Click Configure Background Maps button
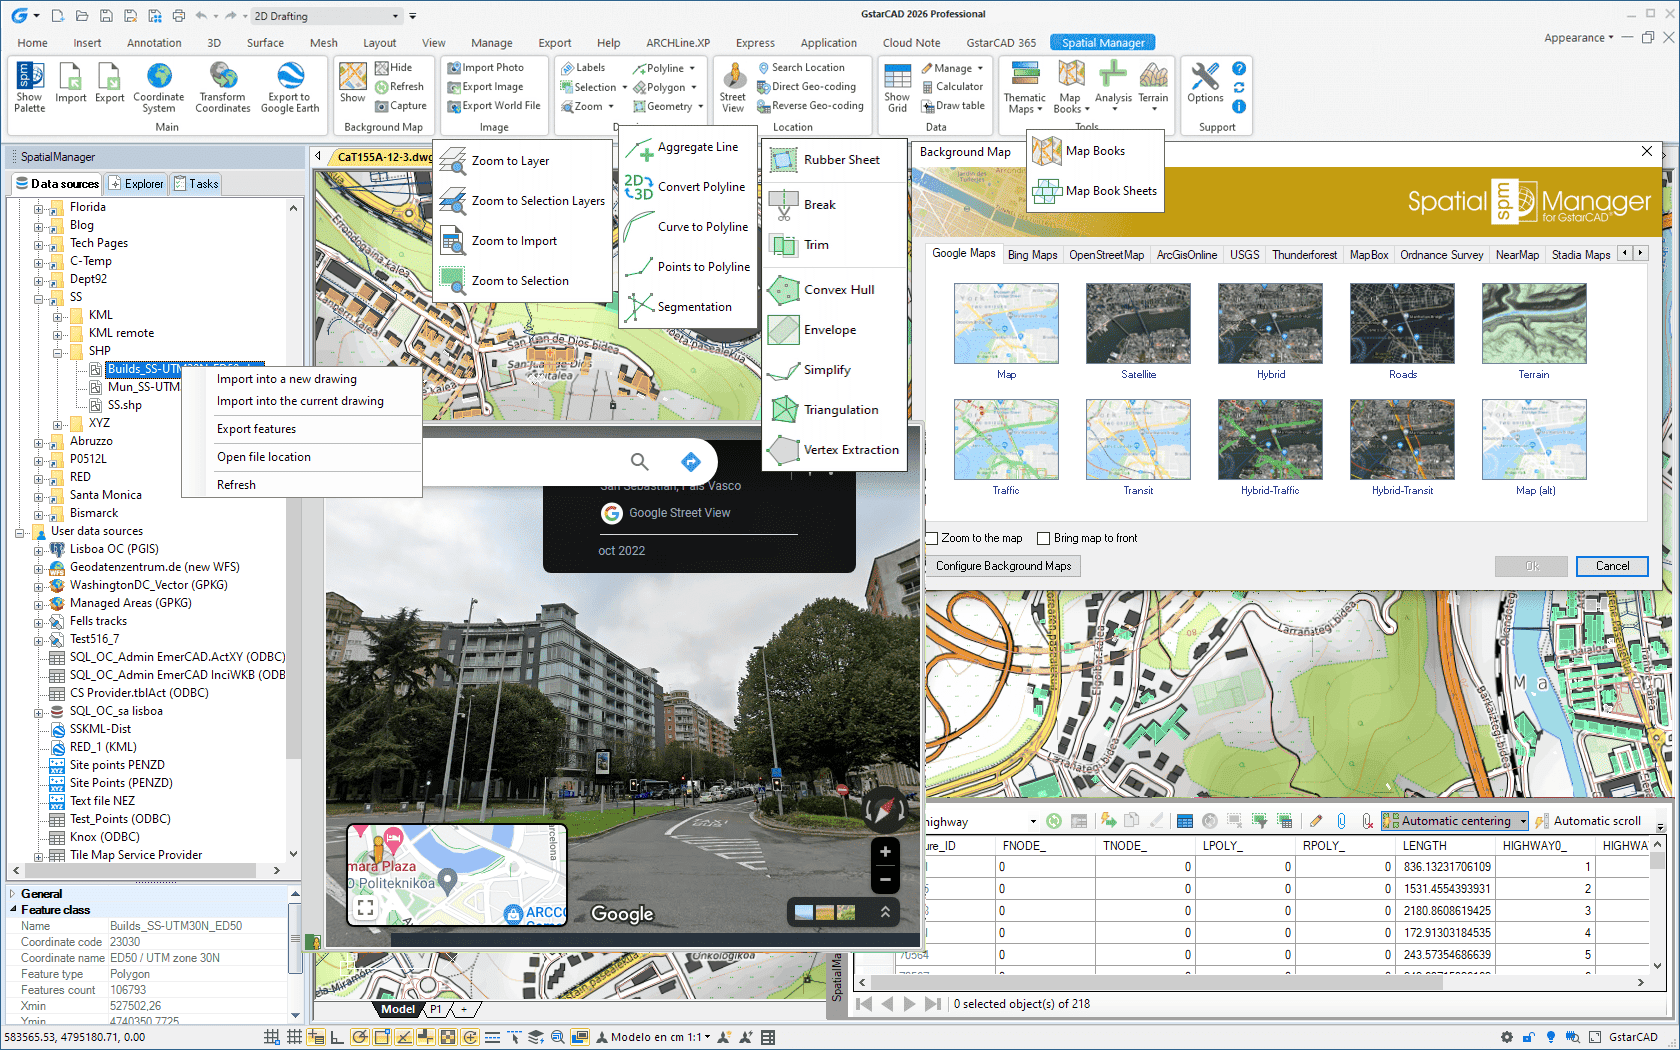The width and height of the screenshot is (1680, 1050). [1003, 566]
